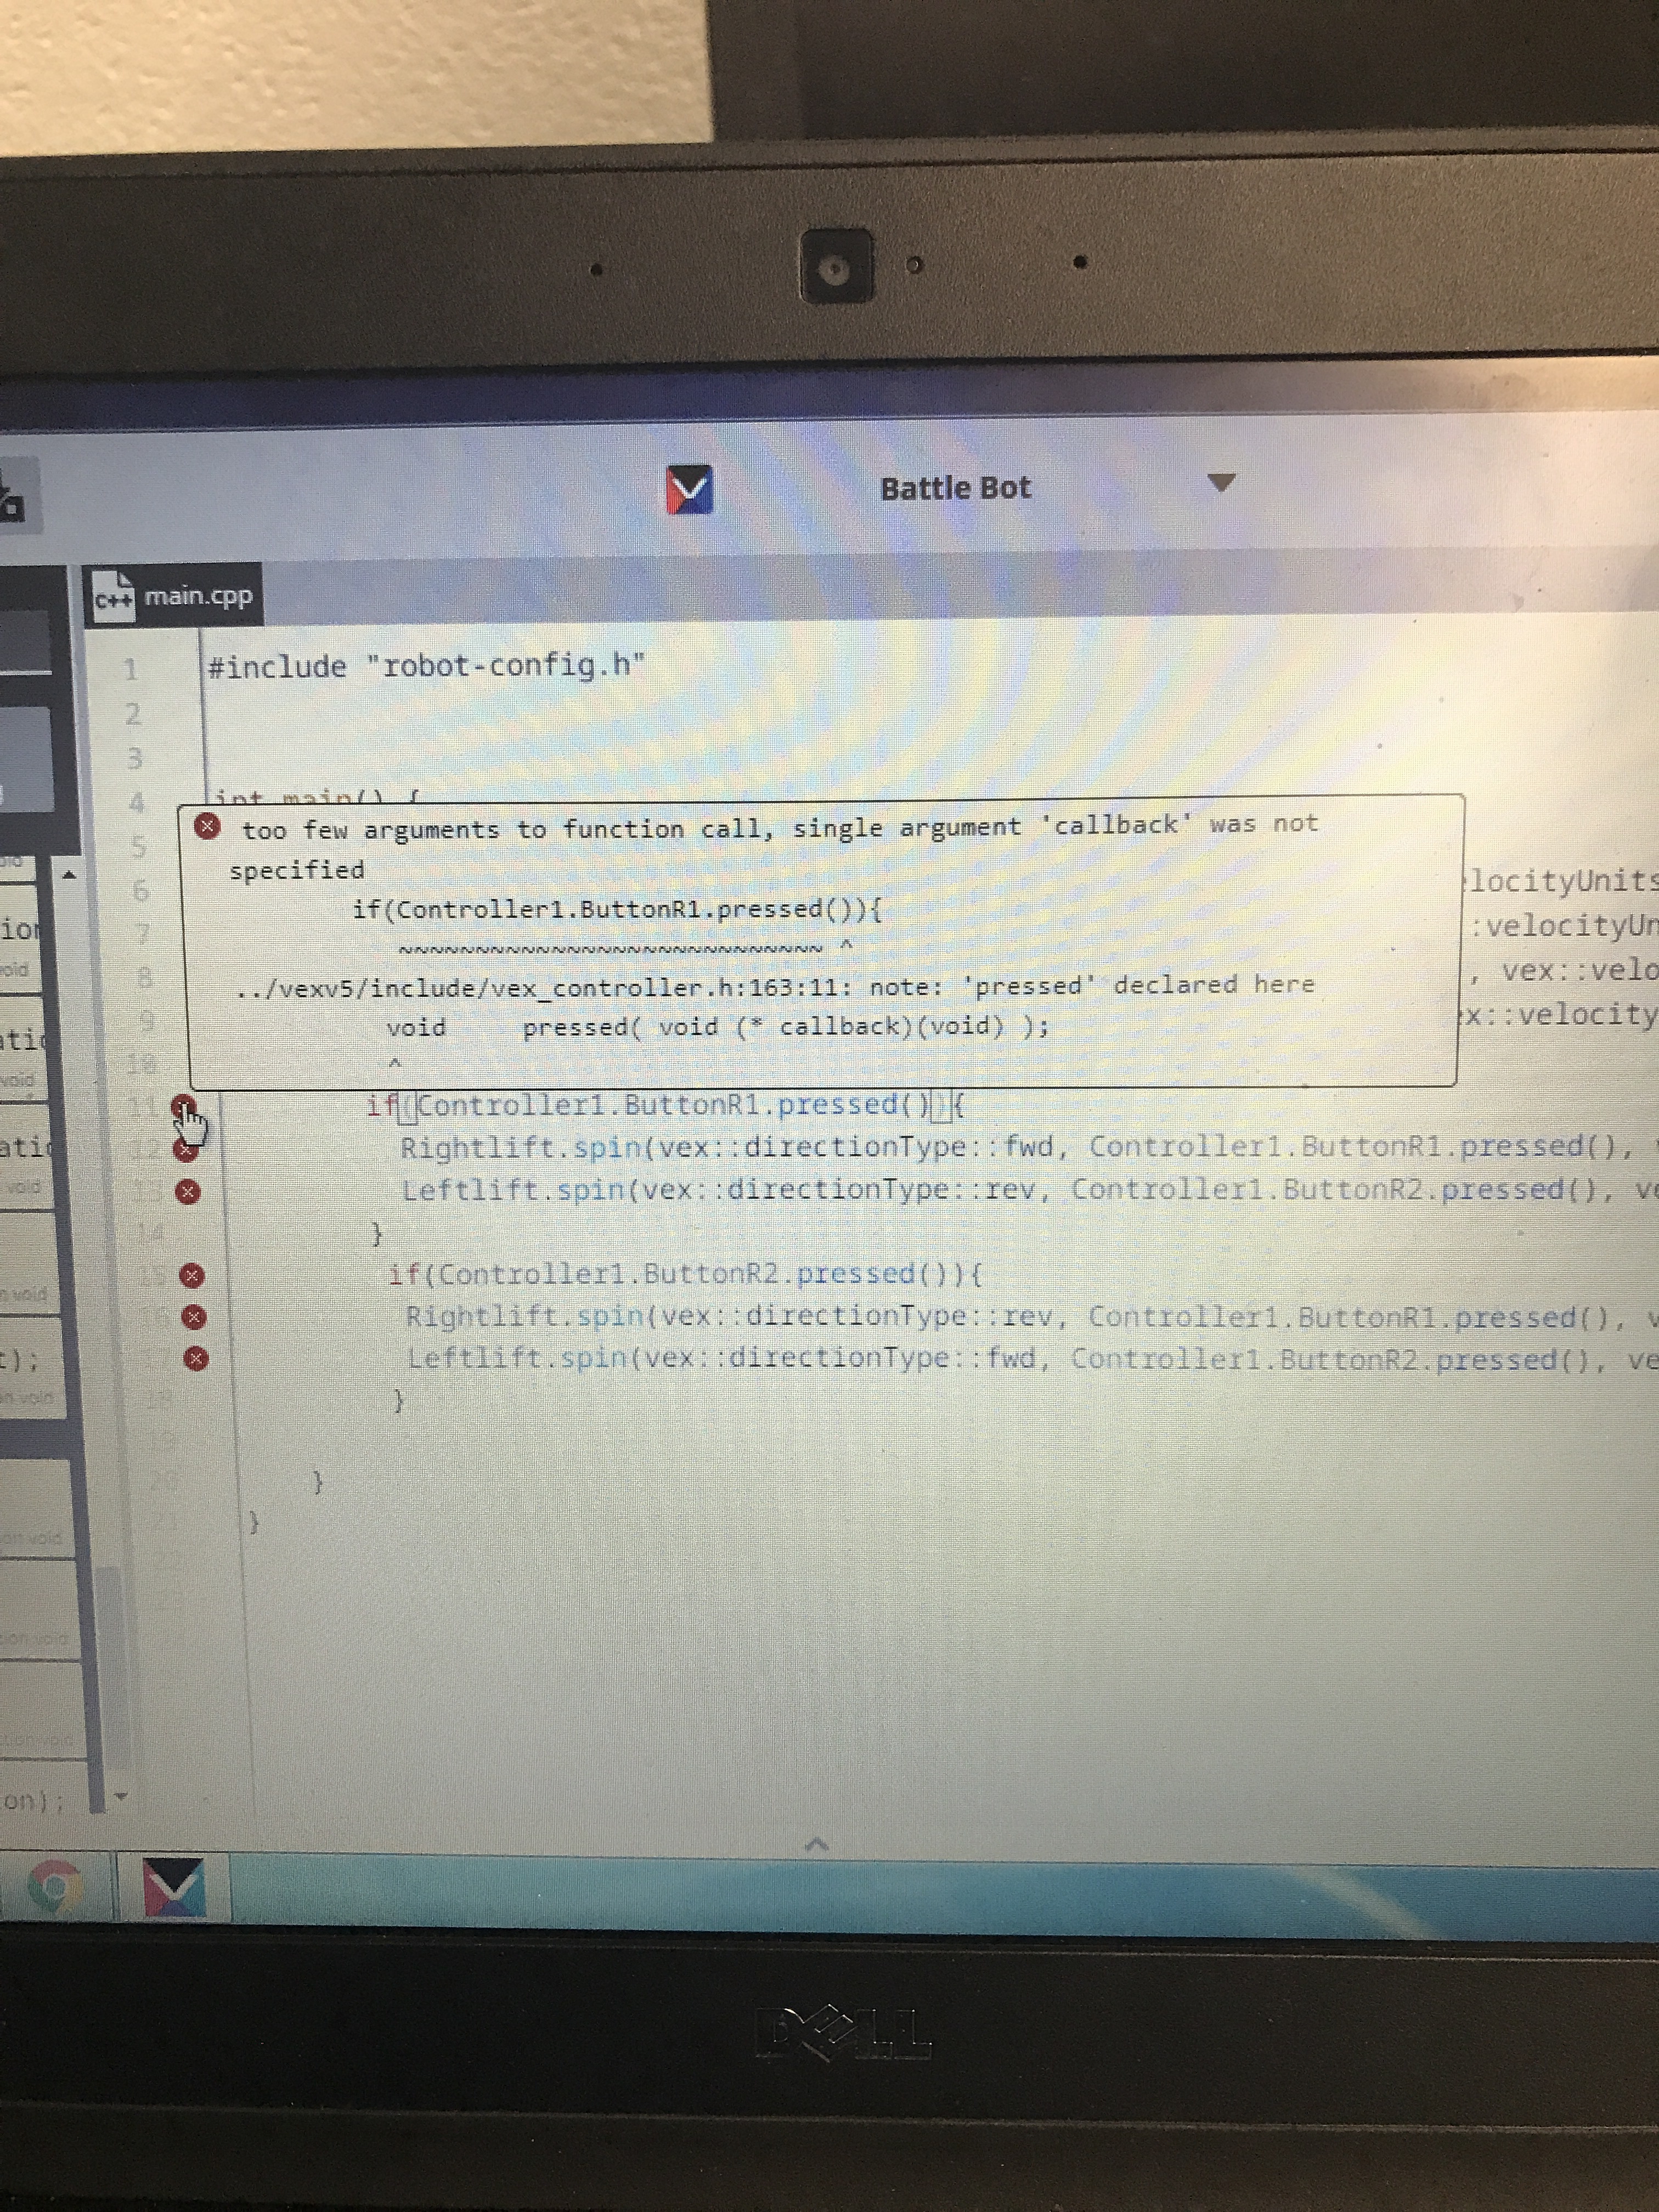This screenshot has height=2212, width=1659.
Task: Expand bottom output panel with up chevron
Action: click(x=817, y=1845)
